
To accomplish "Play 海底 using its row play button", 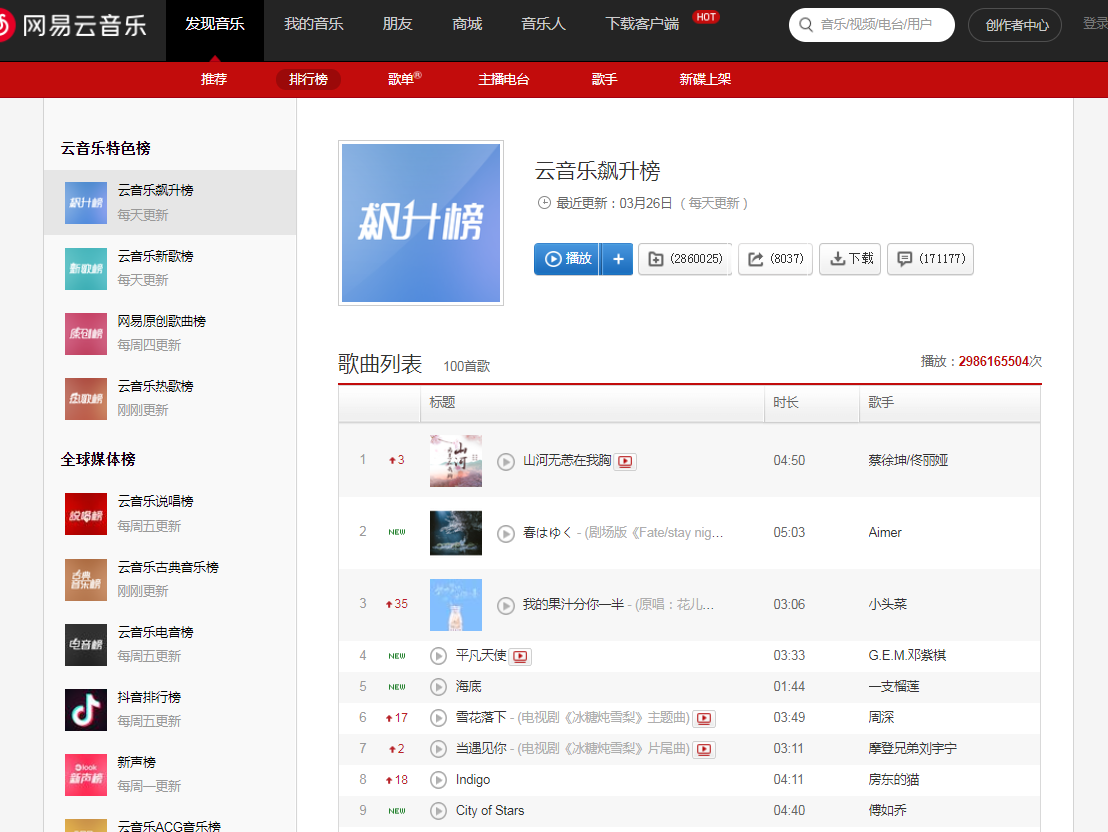I will [438, 687].
